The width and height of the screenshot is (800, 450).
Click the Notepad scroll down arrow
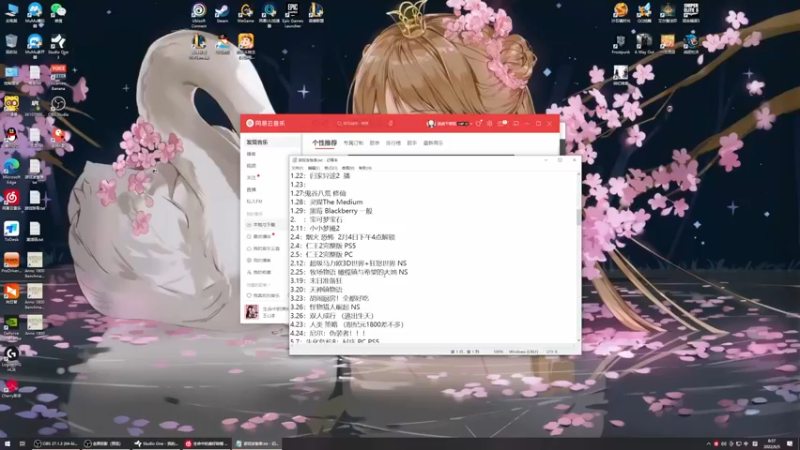click(x=579, y=340)
